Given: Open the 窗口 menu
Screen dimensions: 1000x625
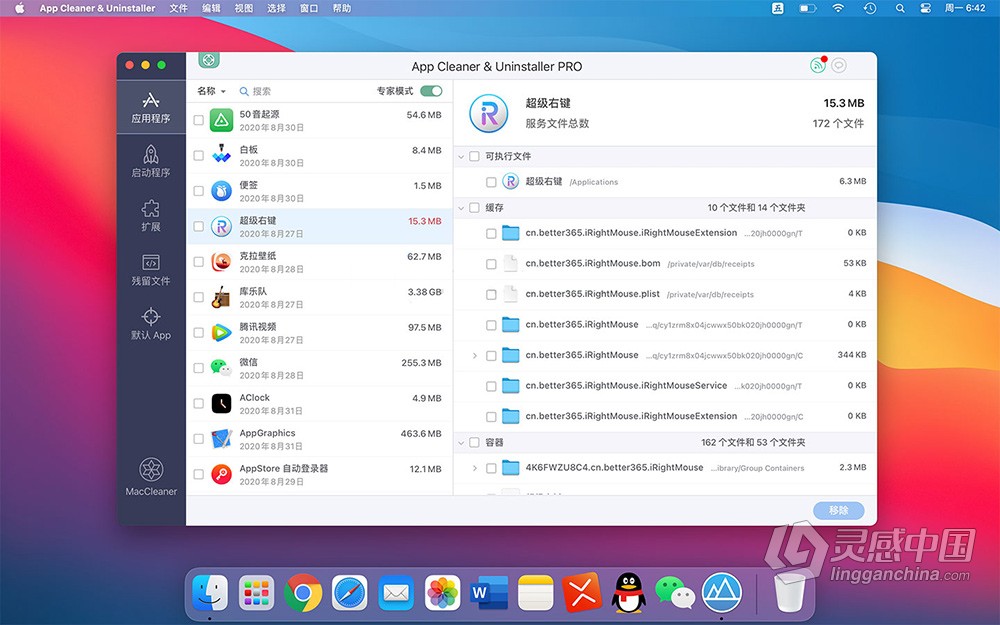Looking at the screenshot, I should (x=309, y=8).
